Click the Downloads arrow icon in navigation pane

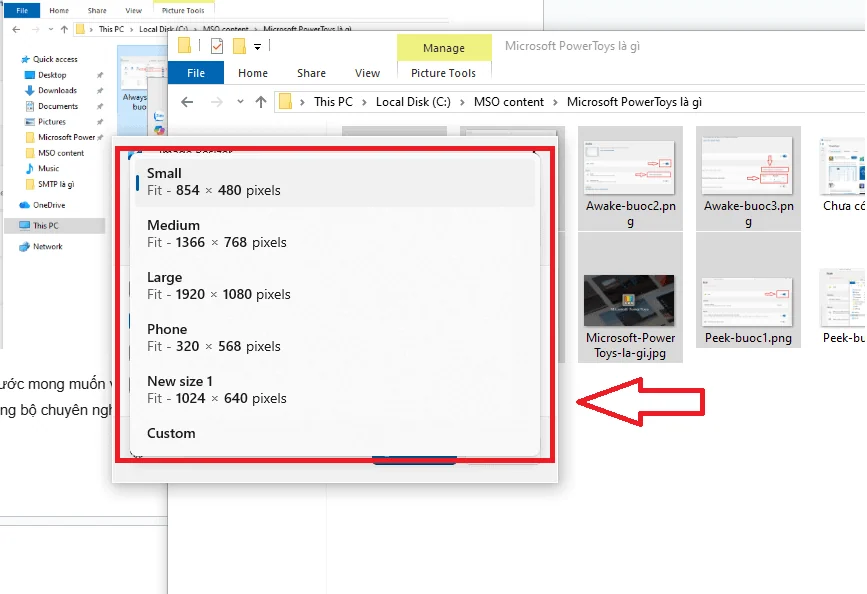[x=30, y=90]
